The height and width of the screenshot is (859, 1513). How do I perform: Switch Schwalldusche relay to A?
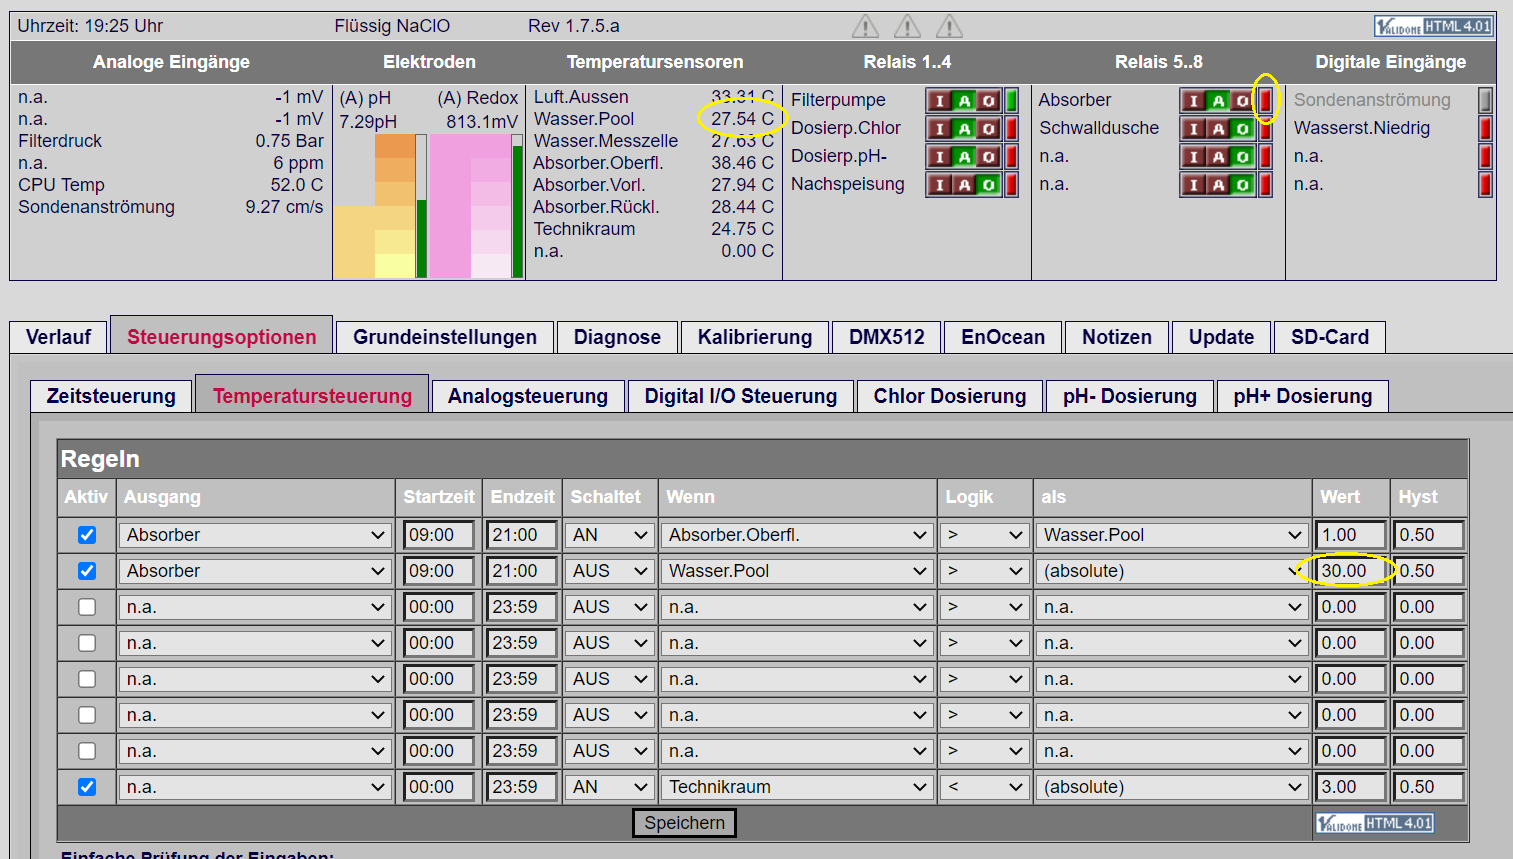[1218, 128]
